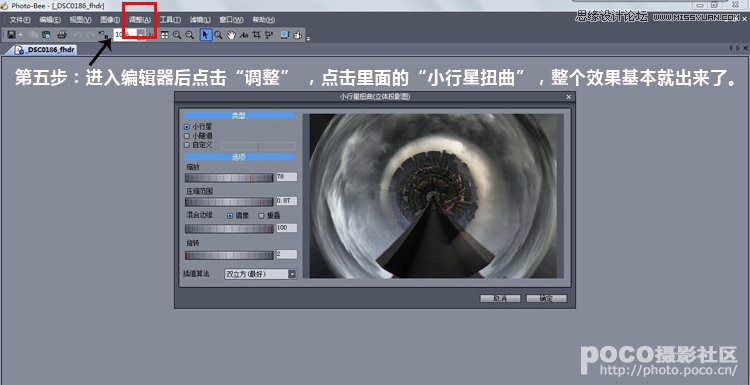Click the last icon in the toolbar row
Screen dimensions: 750x385
[x=298, y=34]
